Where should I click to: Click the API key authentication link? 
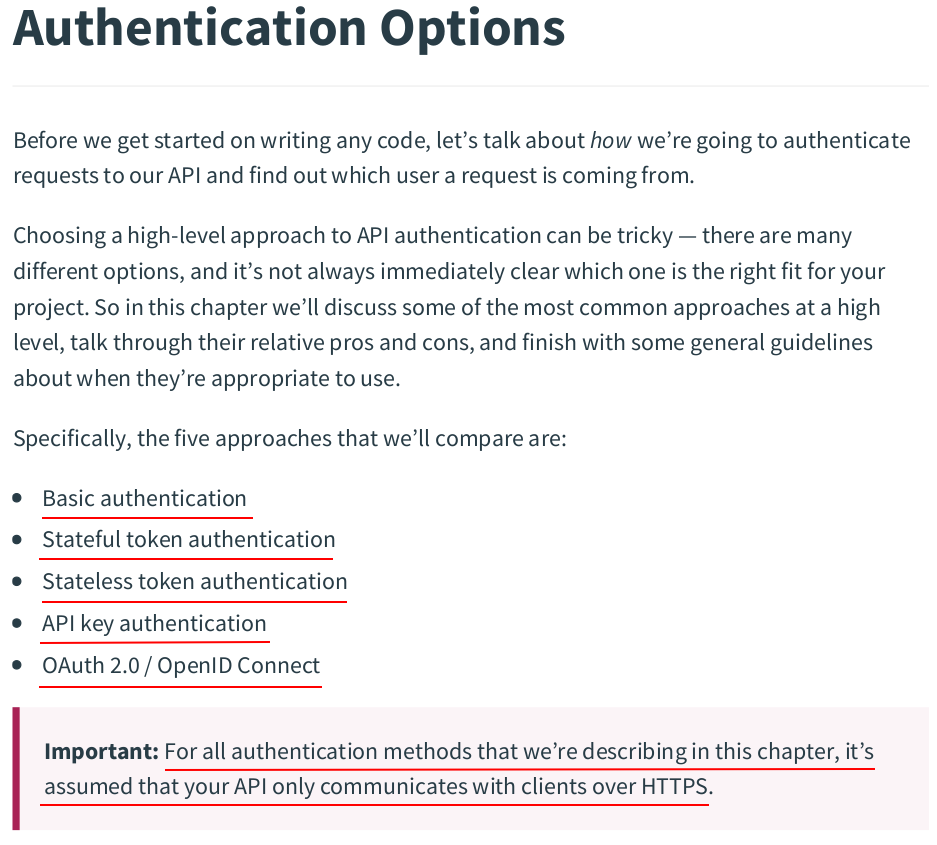coord(154,624)
